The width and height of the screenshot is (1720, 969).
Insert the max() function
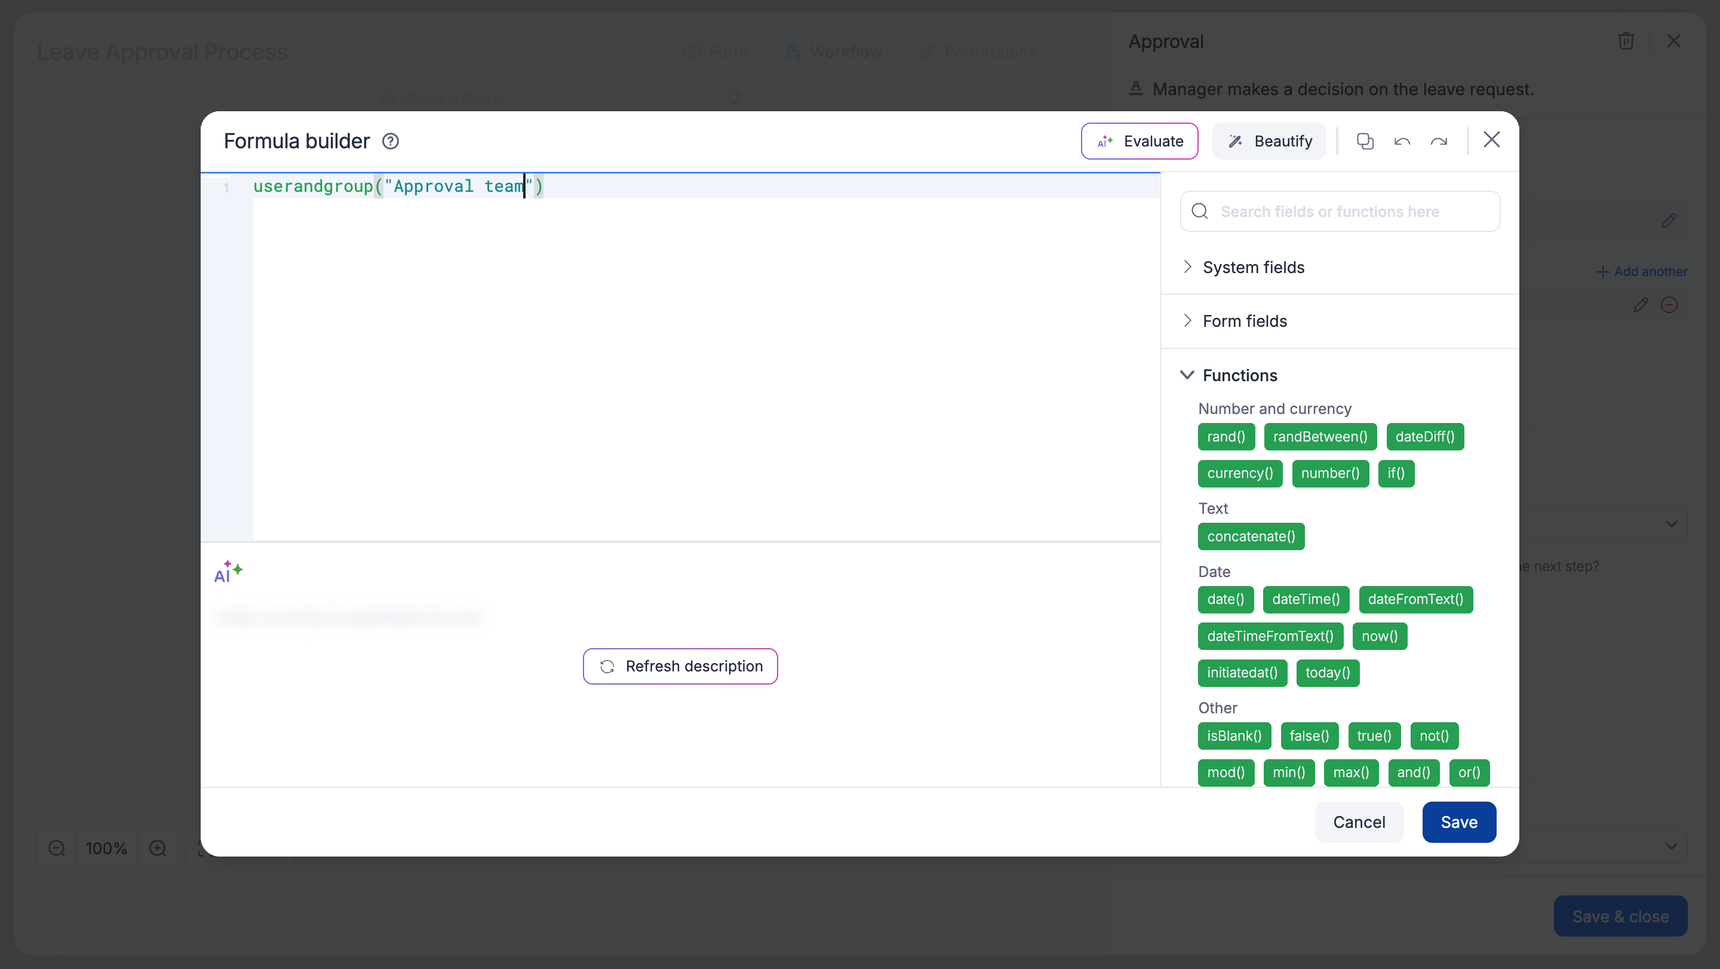click(x=1351, y=773)
